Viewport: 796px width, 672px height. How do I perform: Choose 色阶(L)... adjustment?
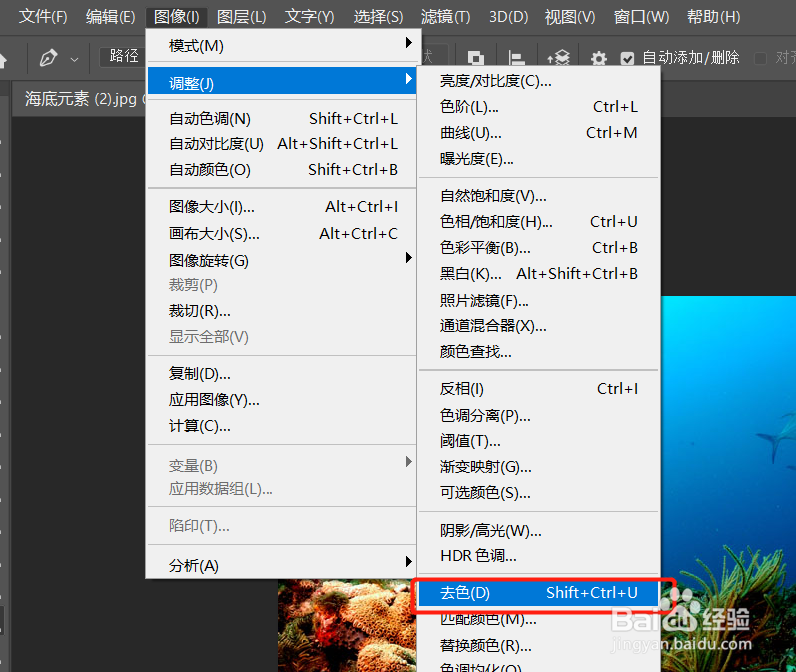pos(539,107)
